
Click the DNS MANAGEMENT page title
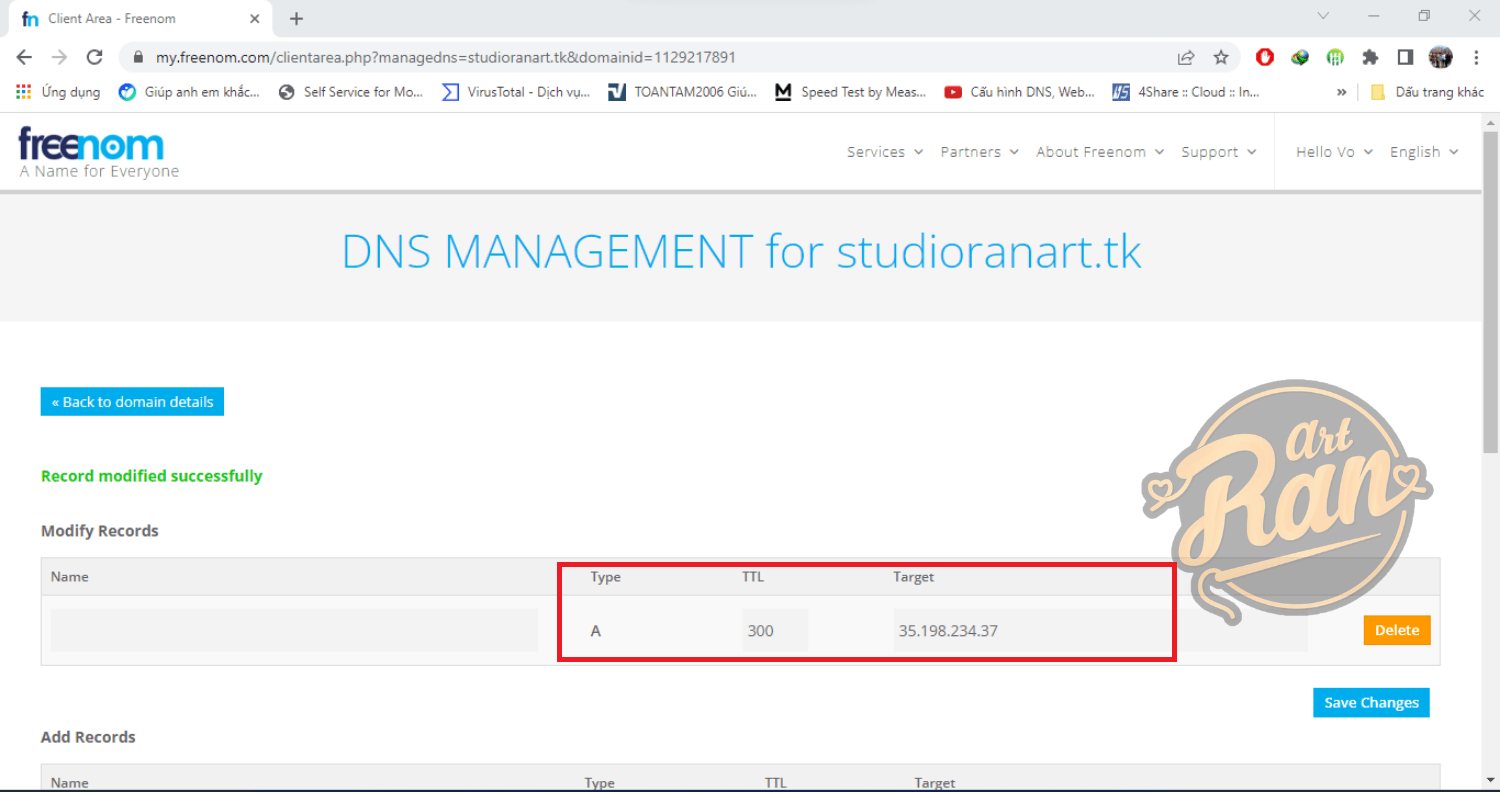pos(741,252)
